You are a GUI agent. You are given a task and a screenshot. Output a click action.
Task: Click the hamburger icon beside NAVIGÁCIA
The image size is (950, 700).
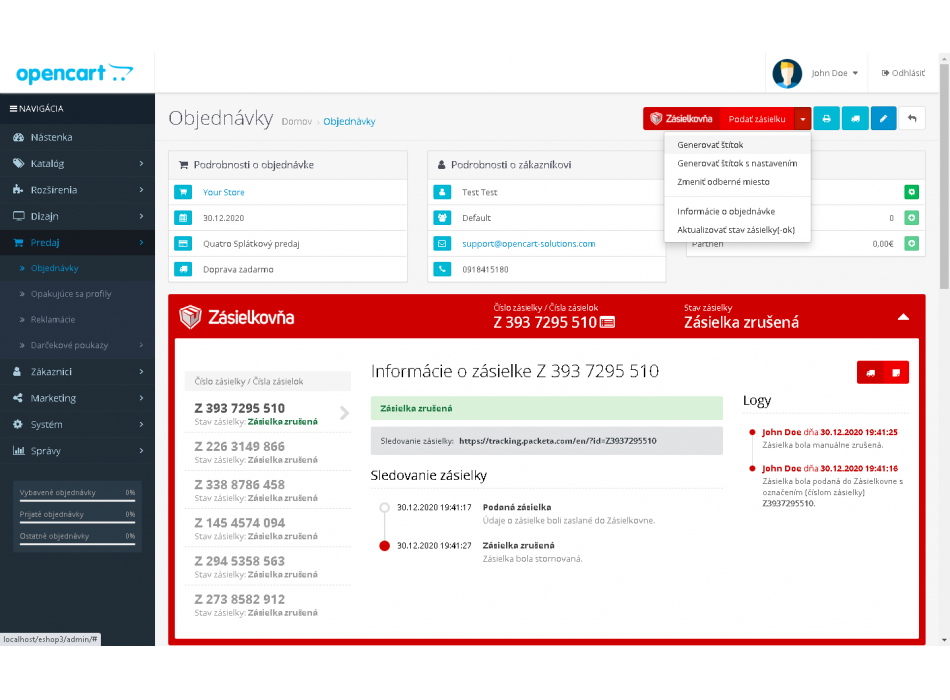[13, 109]
